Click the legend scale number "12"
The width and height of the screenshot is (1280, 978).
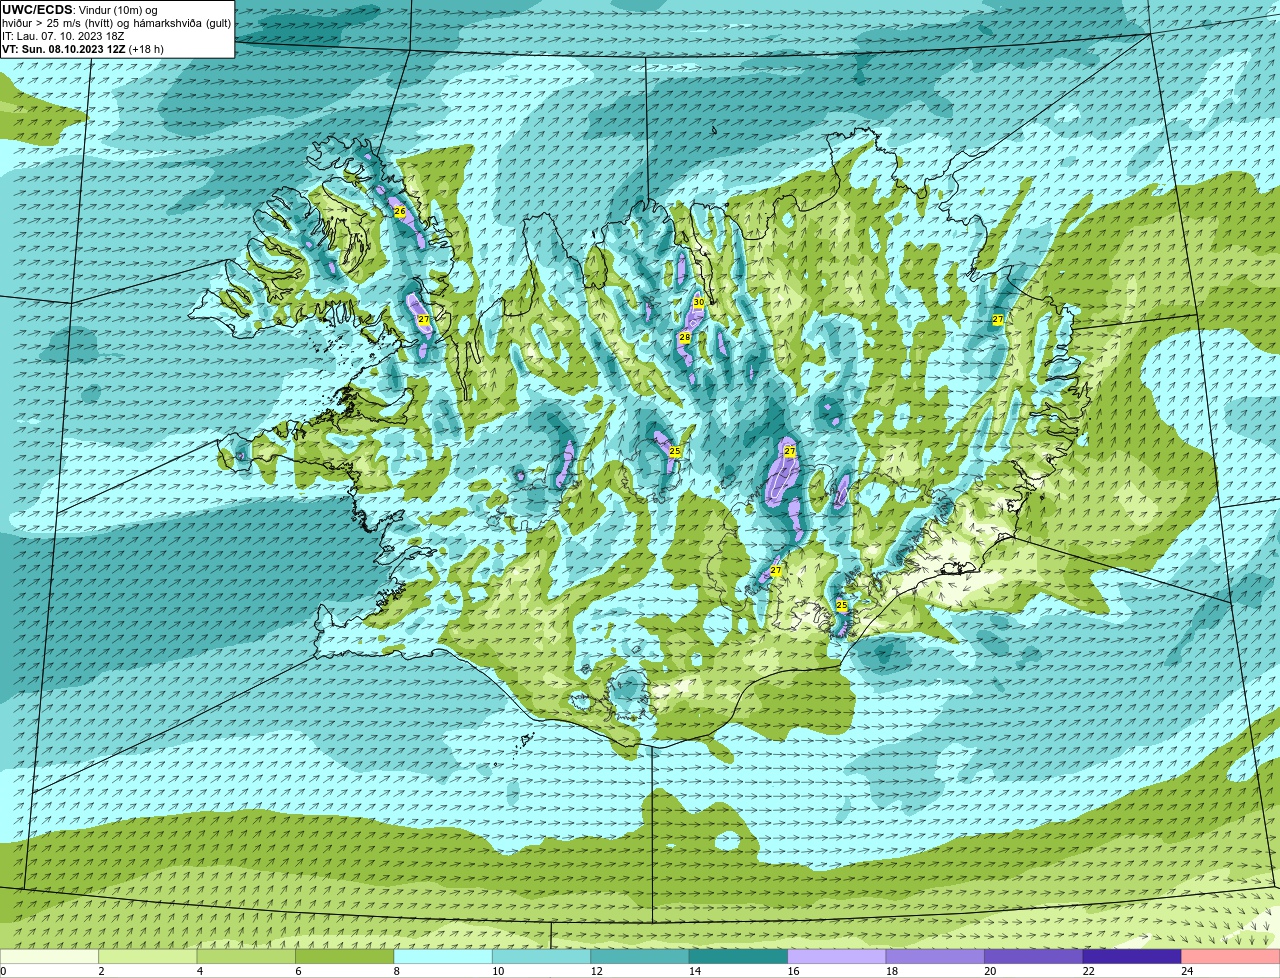coord(596,971)
